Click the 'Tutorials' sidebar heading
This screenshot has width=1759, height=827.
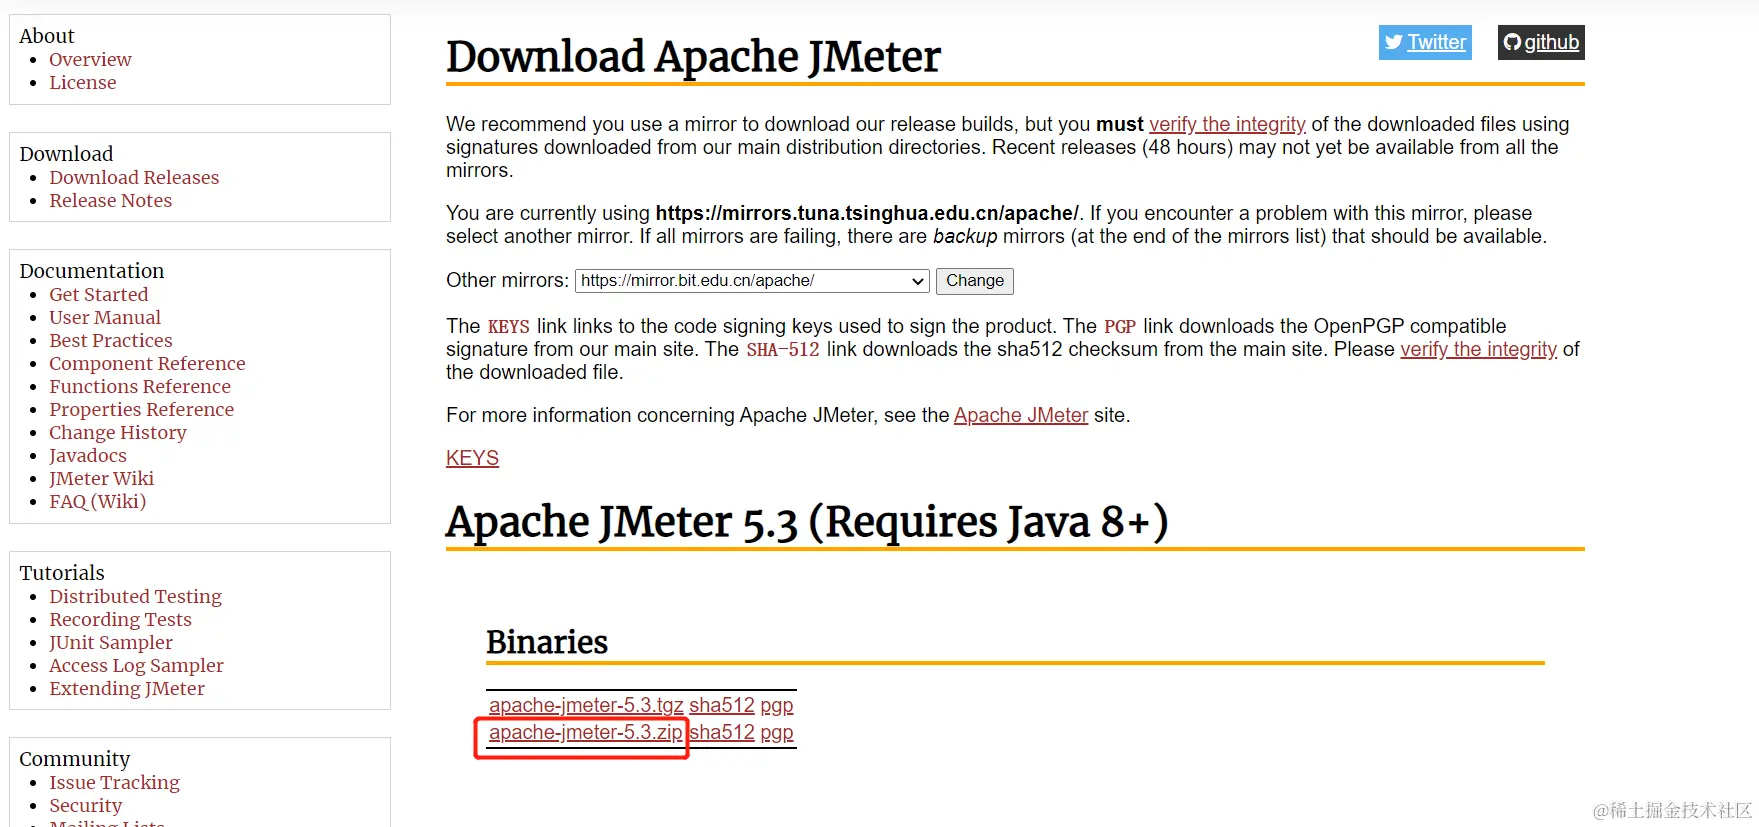[62, 573]
